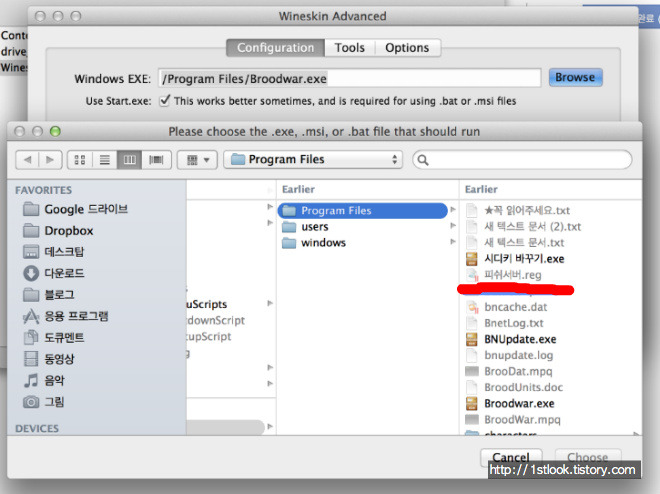Expand the windows folder arrow
The image size is (660, 494).
(453, 242)
